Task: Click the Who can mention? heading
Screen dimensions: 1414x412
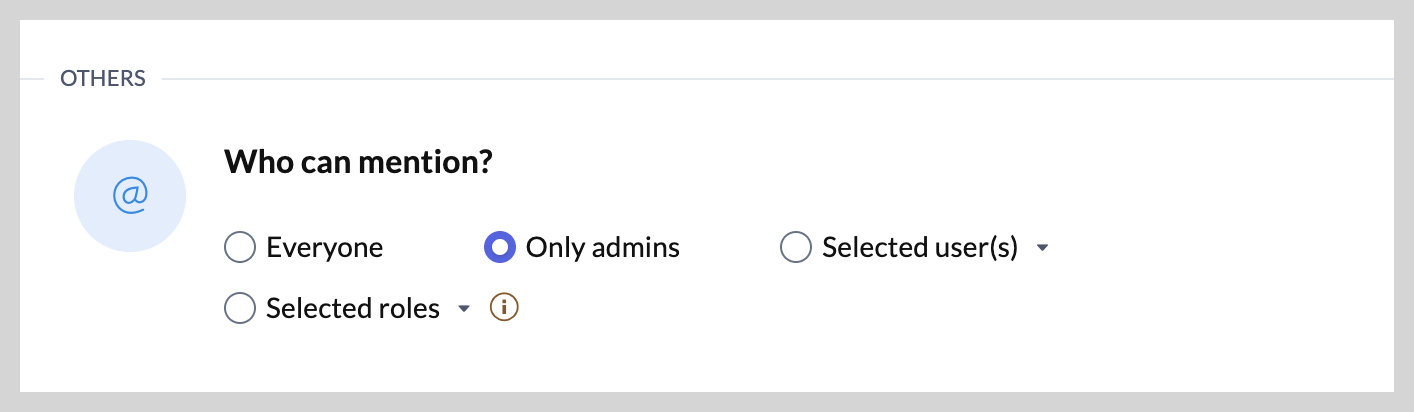Action: coord(358,161)
